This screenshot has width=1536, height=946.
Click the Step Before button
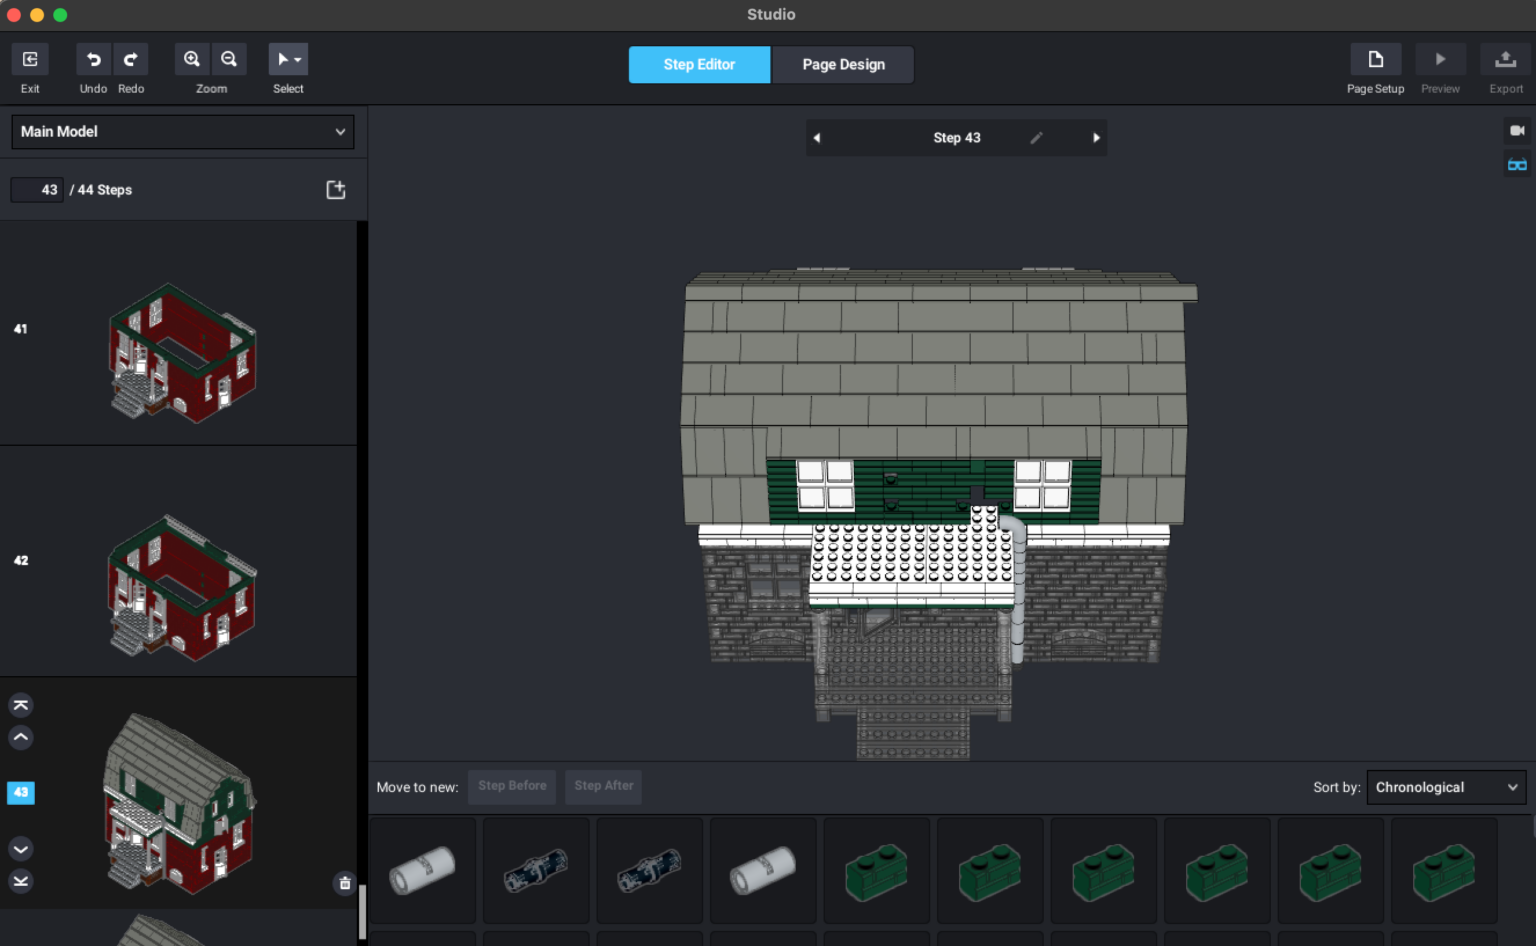(511, 786)
